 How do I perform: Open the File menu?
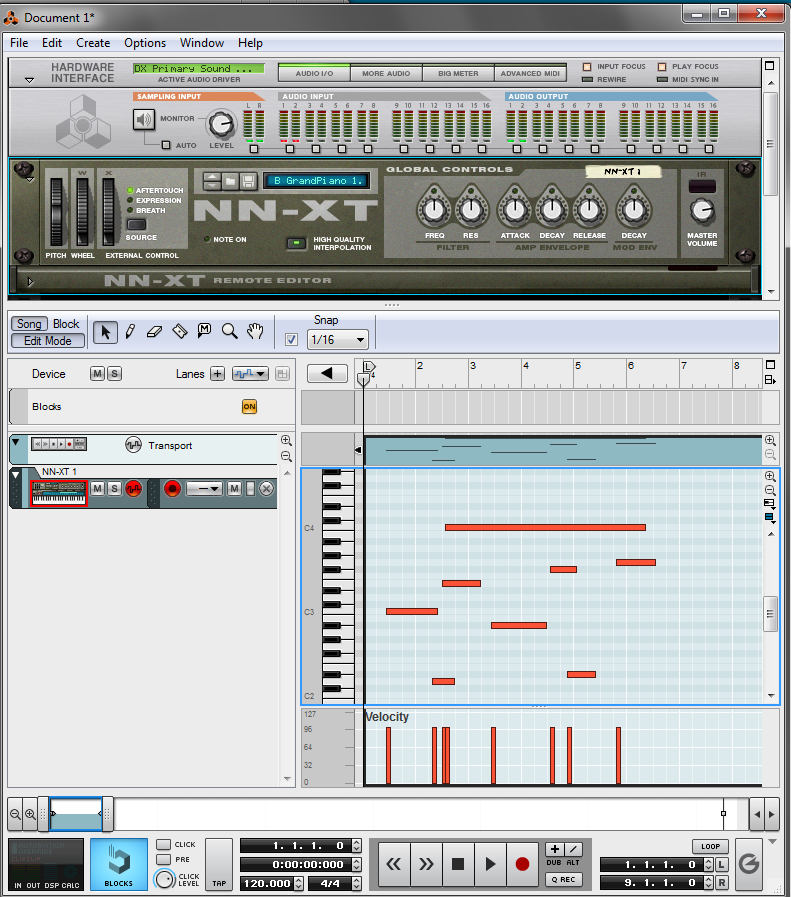tap(19, 43)
